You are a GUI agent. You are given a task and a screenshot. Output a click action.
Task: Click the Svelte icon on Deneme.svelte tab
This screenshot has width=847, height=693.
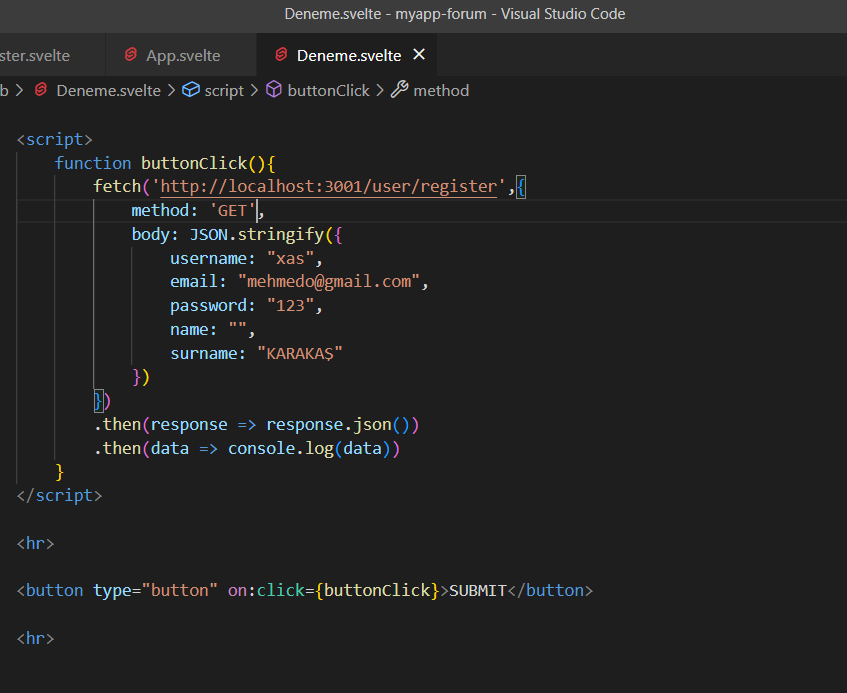coord(281,55)
